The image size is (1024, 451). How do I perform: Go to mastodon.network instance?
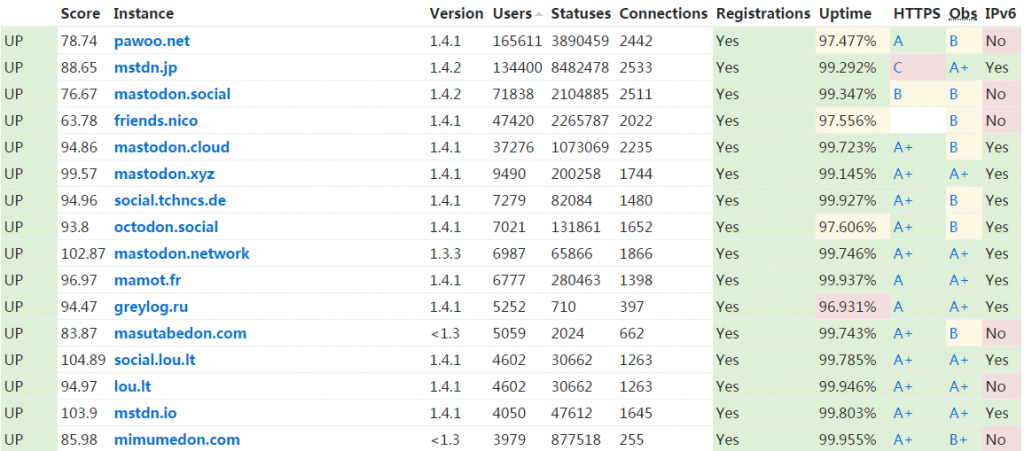tap(182, 254)
